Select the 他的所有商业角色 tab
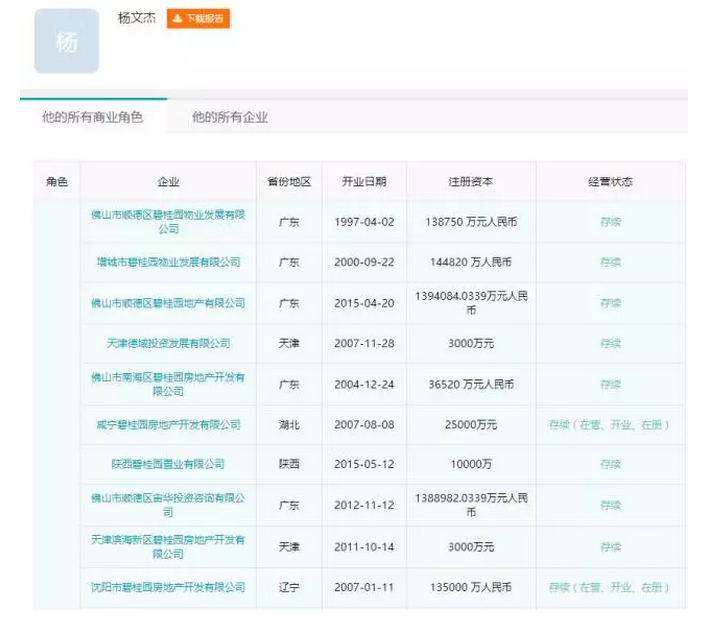Viewport: 706px width, 619px height. [x=92, y=117]
